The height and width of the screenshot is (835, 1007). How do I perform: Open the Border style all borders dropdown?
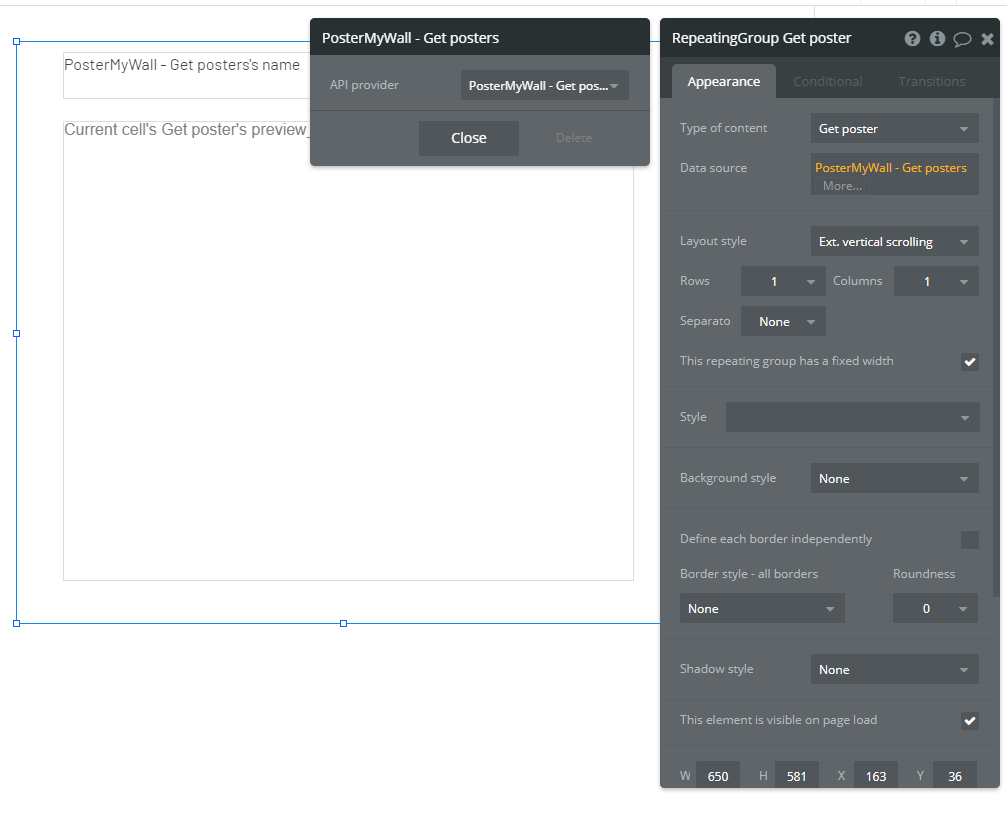point(762,608)
